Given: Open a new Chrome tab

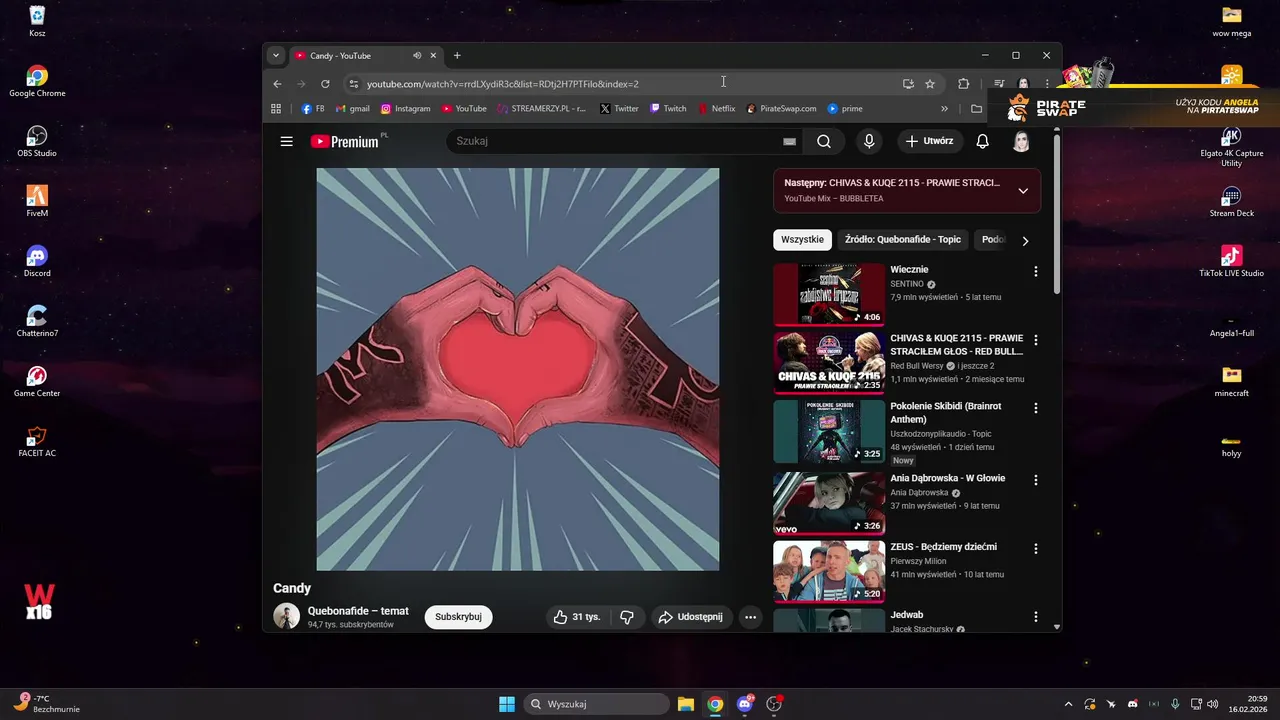Looking at the screenshot, I should coord(457,56).
